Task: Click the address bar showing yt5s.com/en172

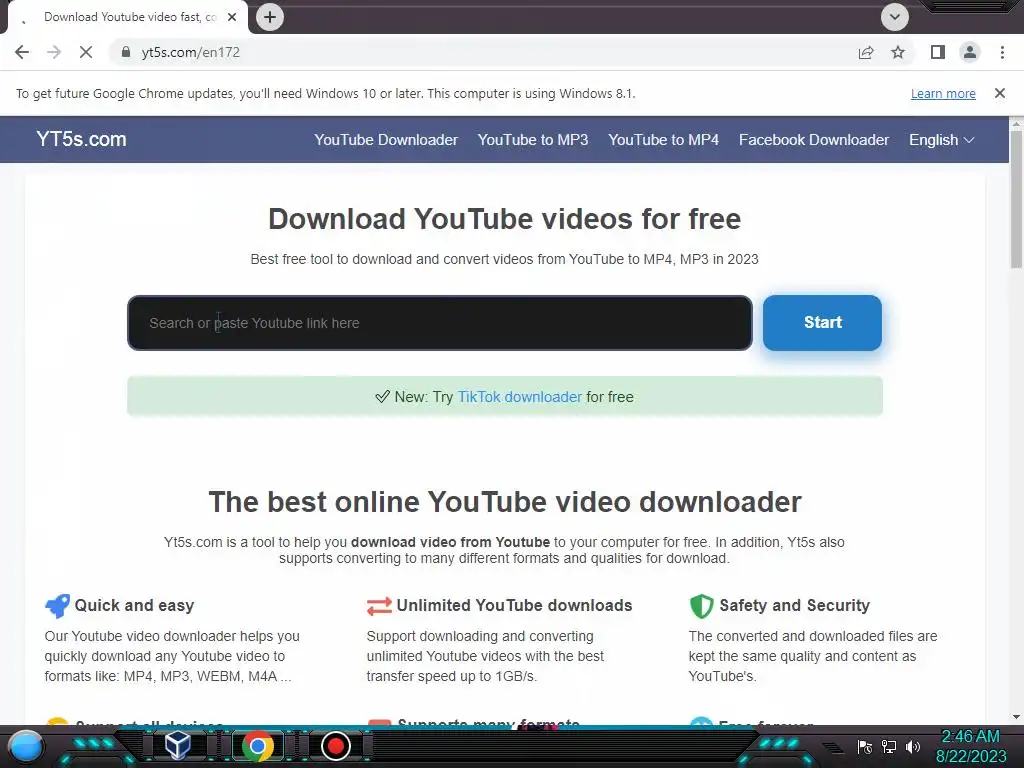Action: click(483, 52)
